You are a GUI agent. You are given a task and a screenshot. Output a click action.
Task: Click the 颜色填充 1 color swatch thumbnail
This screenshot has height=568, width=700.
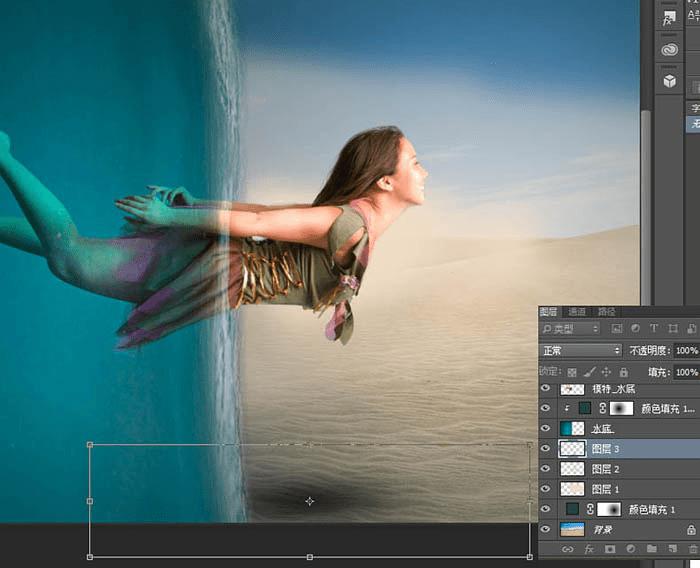pyautogui.click(x=573, y=509)
